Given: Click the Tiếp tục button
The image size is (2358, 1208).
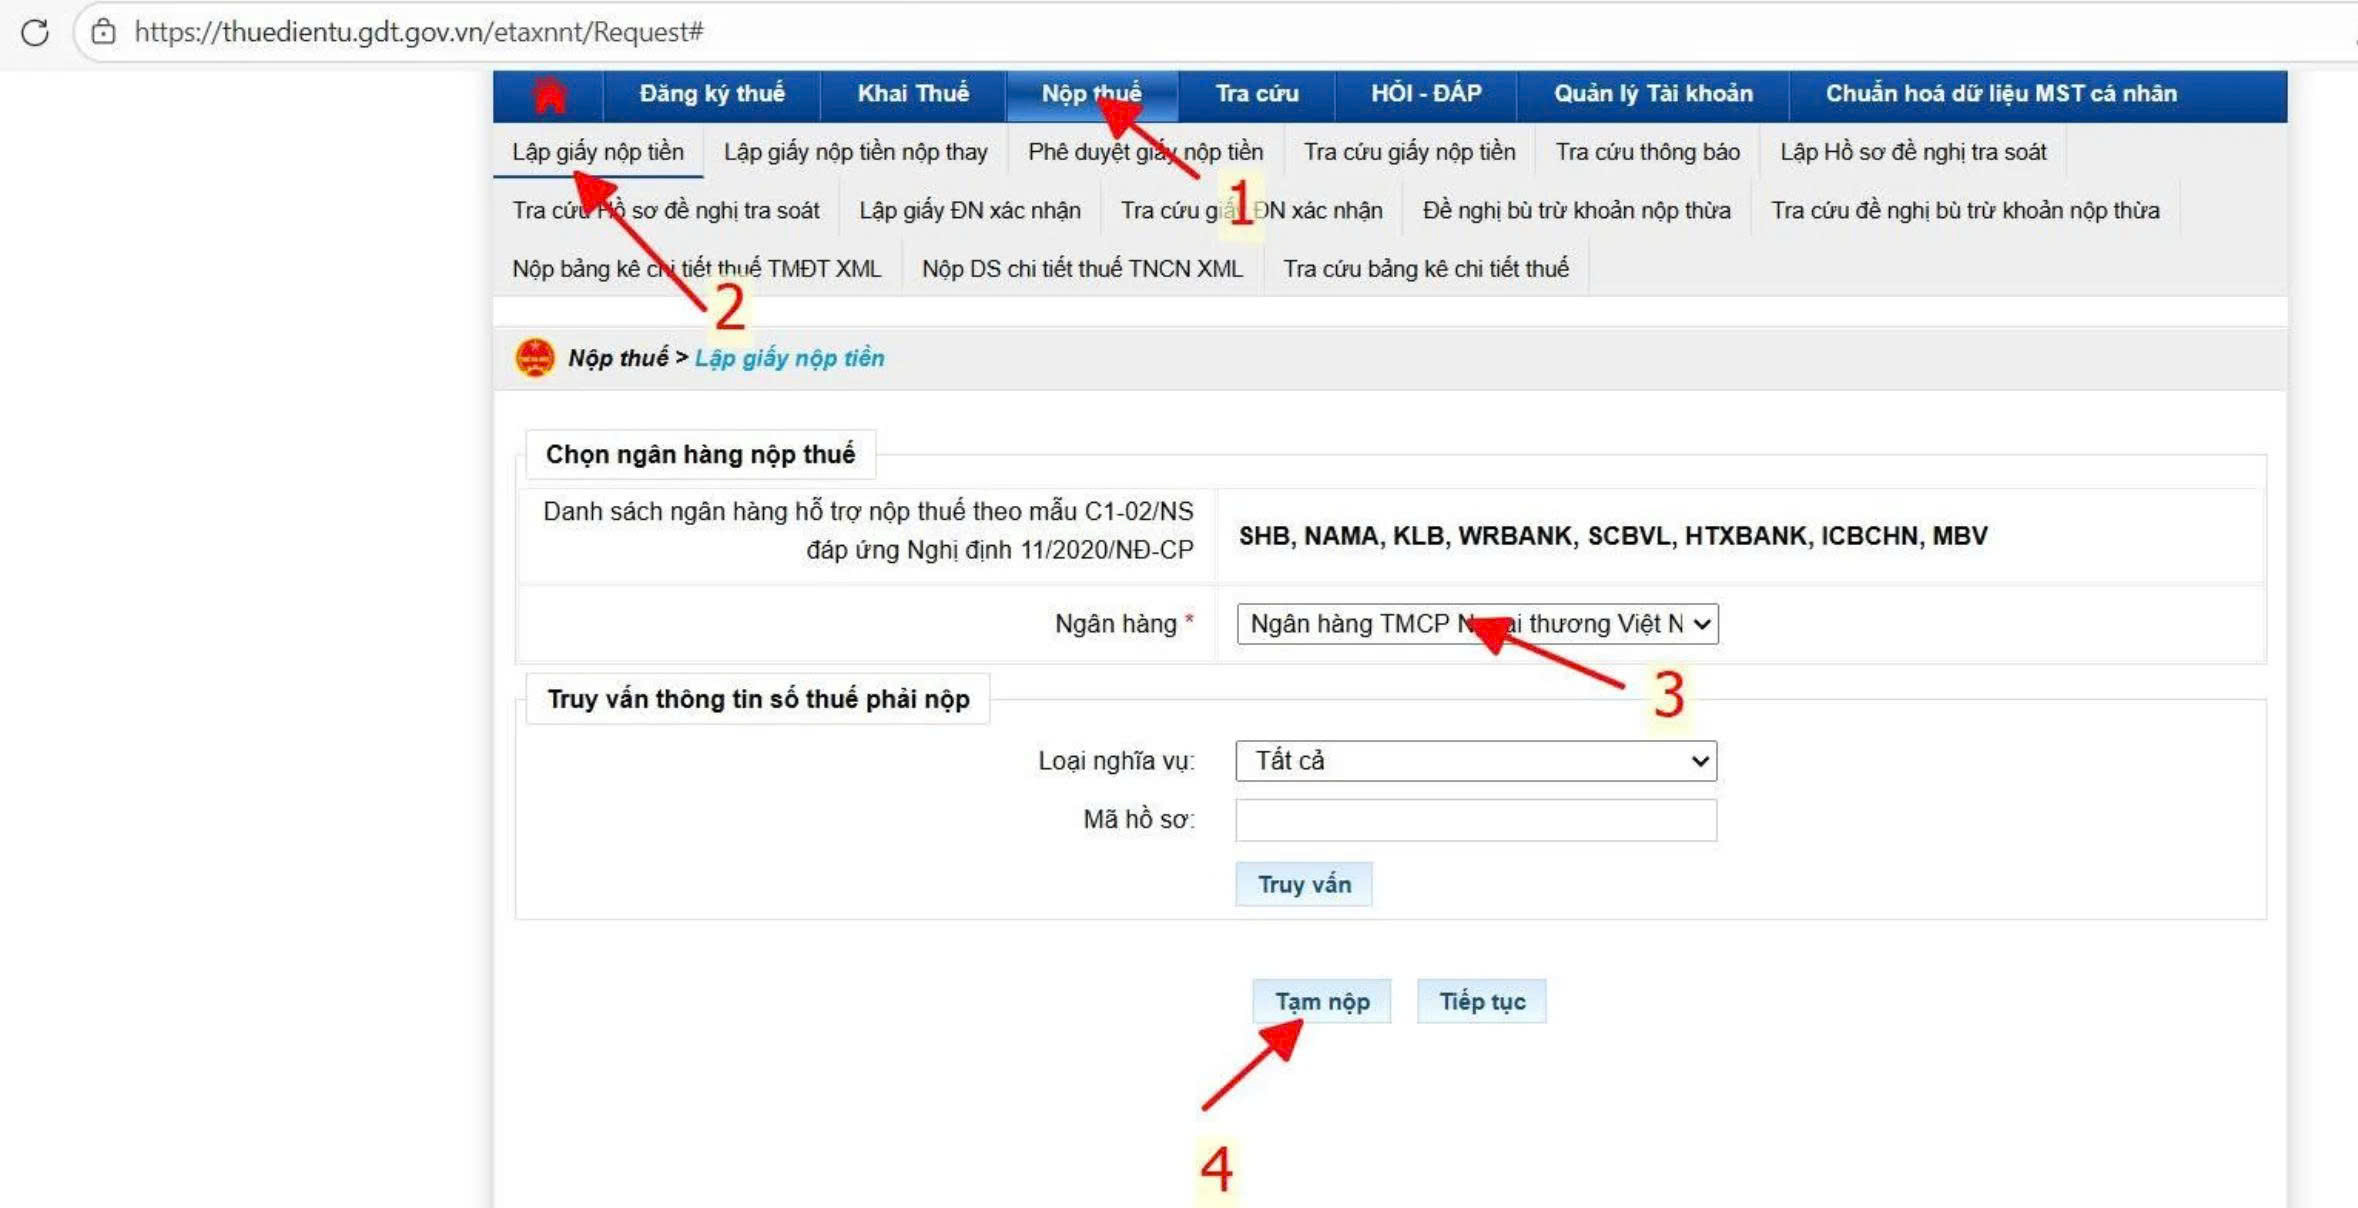Looking at the screenshot, I should pos(1482,1002).
